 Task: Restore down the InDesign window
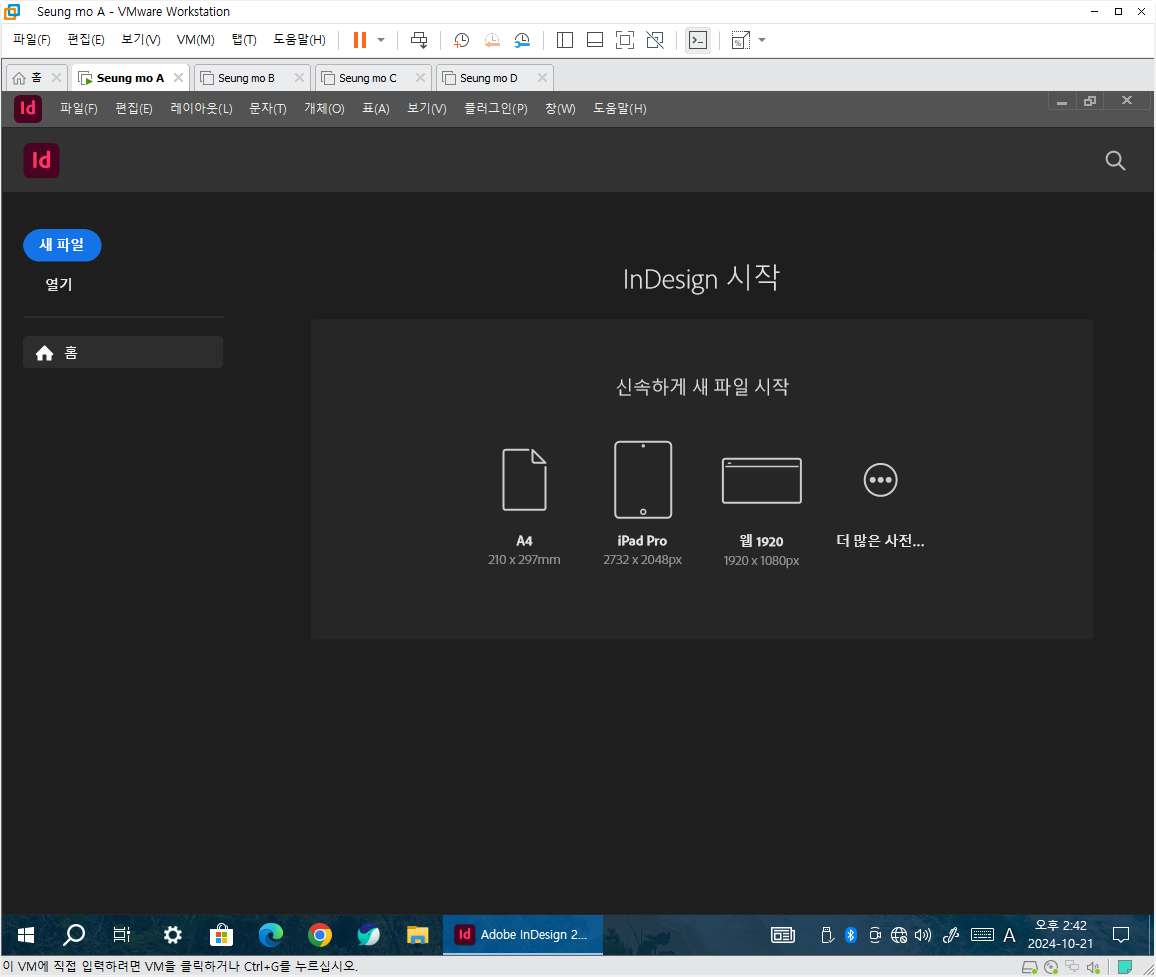coord(1090,101)
